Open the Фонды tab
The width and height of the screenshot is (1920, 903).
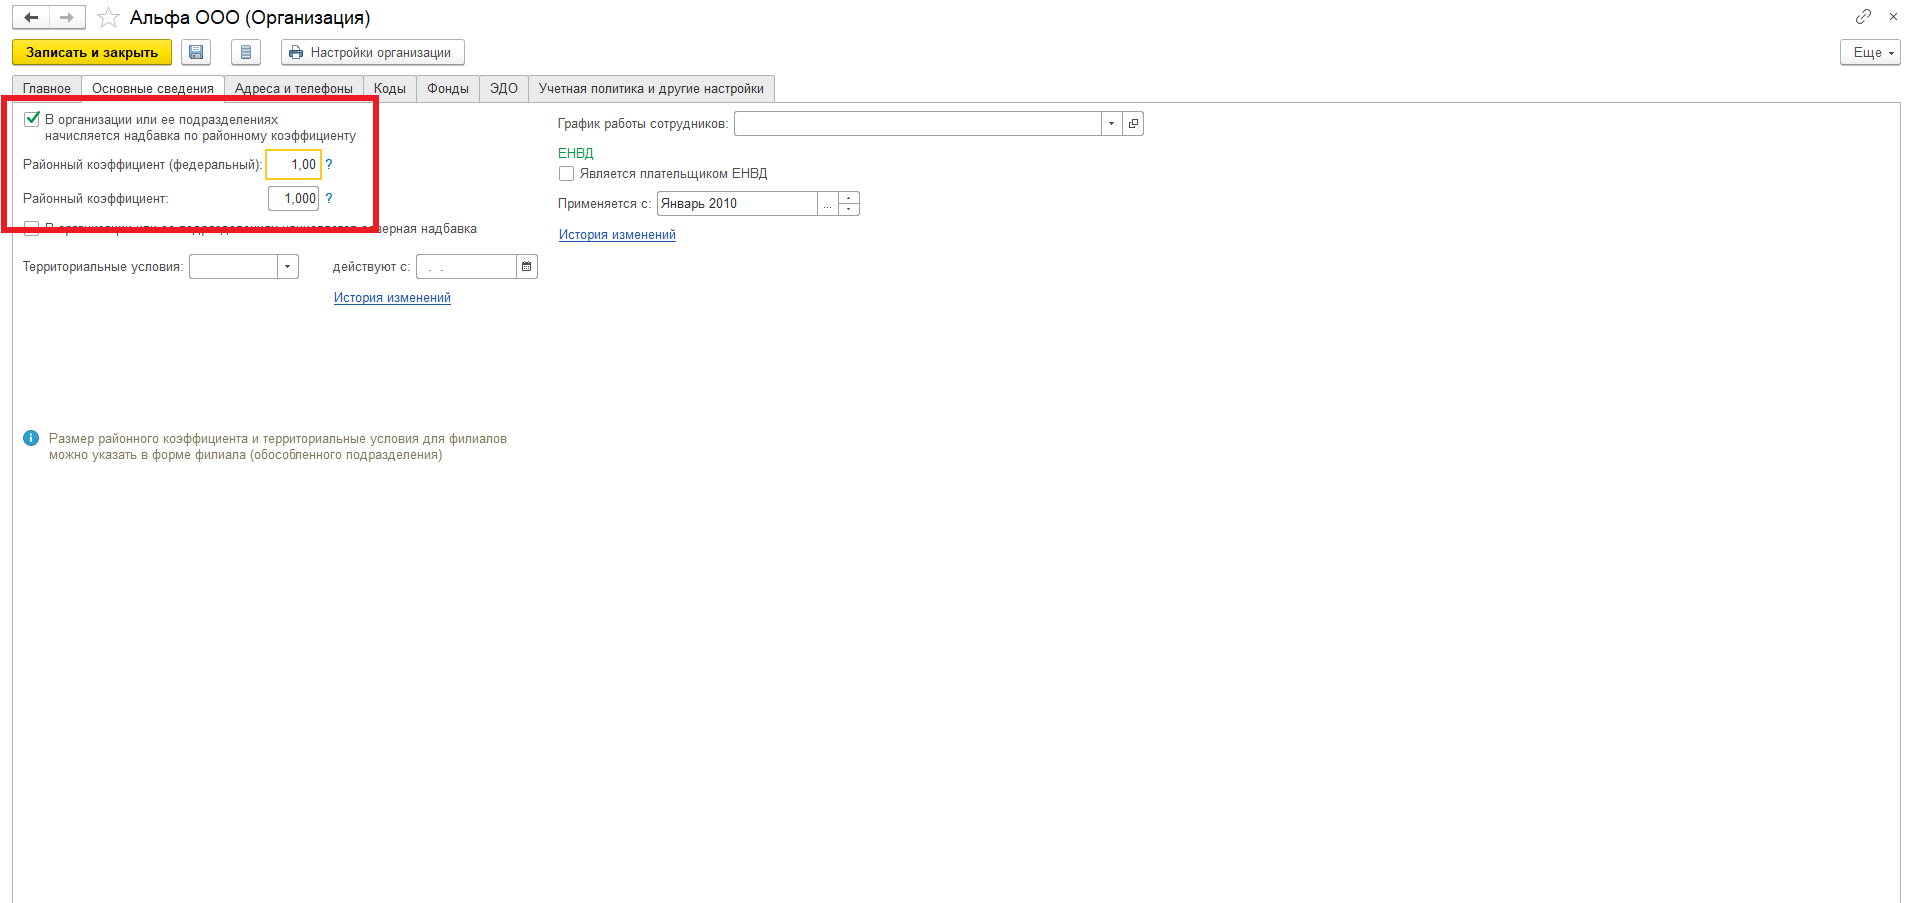(x=448, y=88)
